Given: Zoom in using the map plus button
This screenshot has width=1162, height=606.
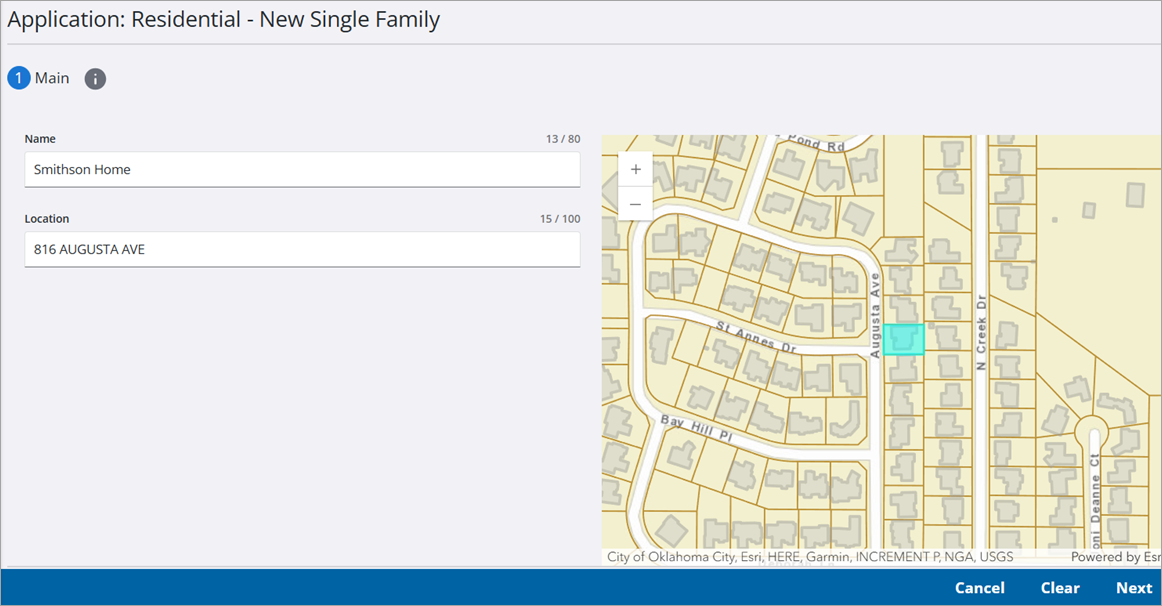Looking at the screenshot, I should pyautogui.click(x=635, y=170).
